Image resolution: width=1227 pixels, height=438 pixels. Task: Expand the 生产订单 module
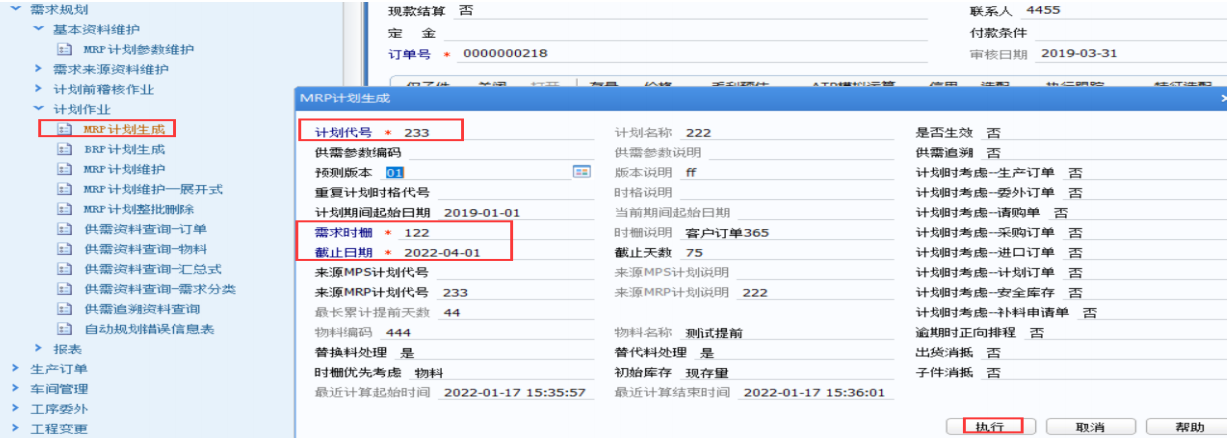point(15,368)
